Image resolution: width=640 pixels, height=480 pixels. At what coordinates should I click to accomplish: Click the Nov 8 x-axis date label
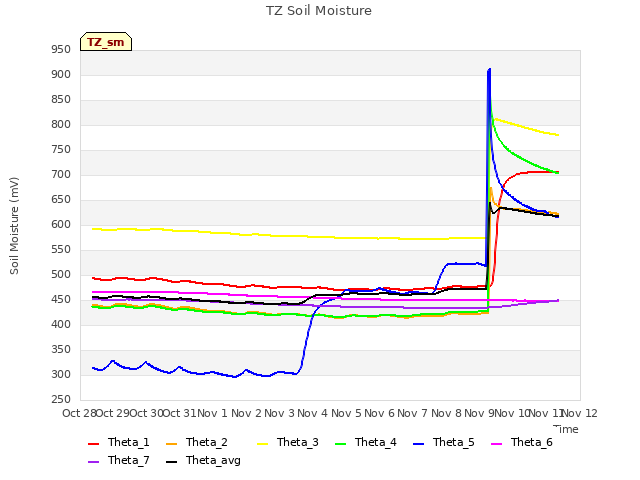pyautogui.click(x=446, y=413)
